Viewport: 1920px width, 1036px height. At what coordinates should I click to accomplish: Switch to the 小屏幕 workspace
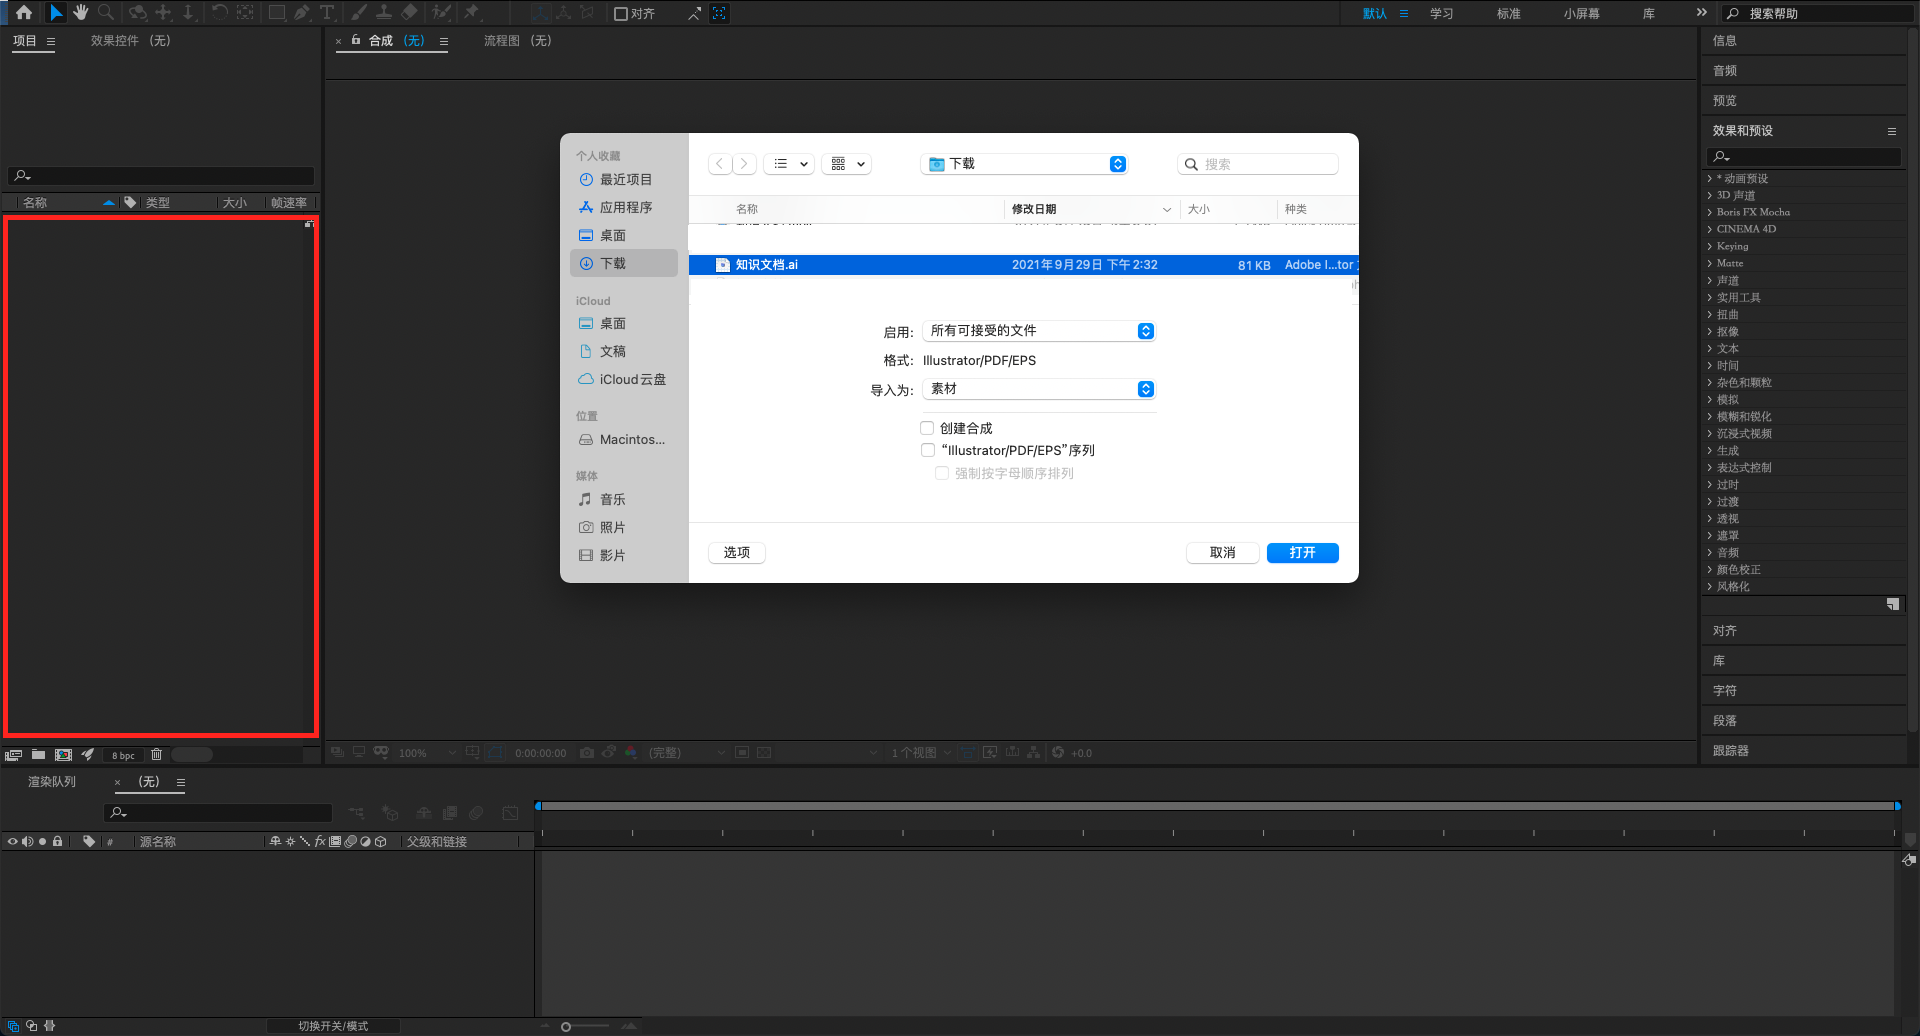(x=1581, y=14)
